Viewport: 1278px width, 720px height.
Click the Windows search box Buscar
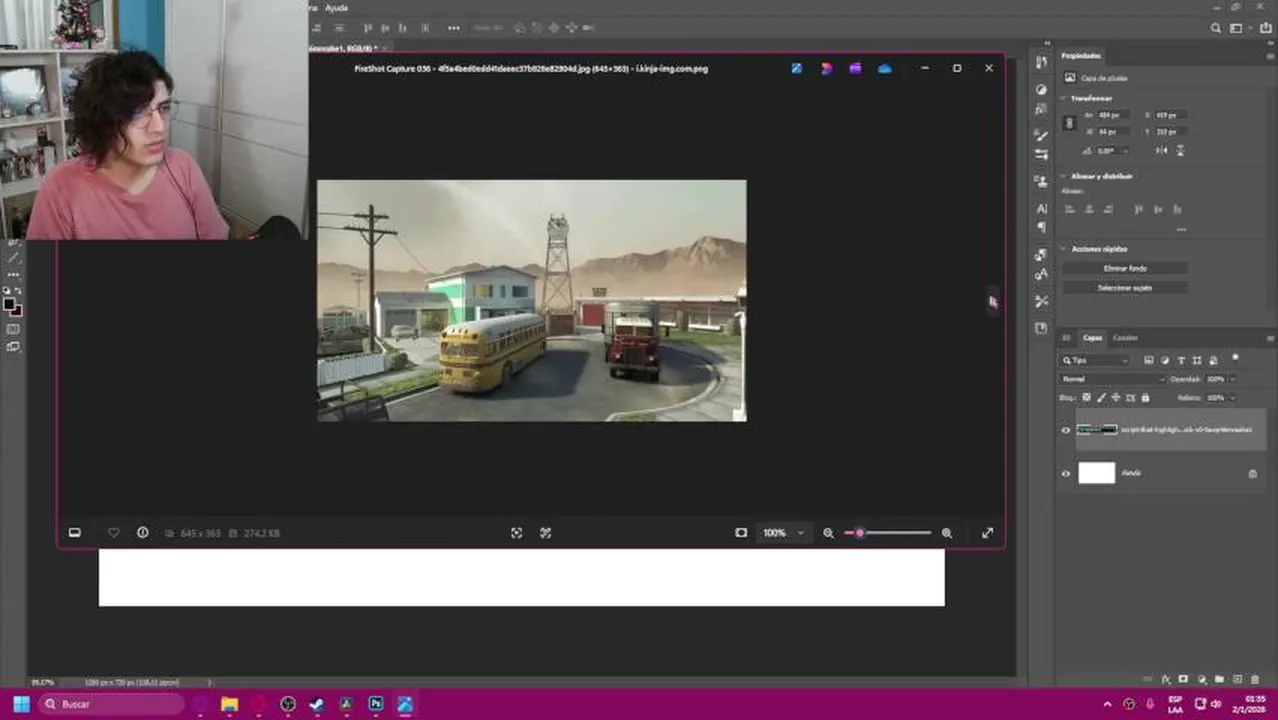(112, 704)
